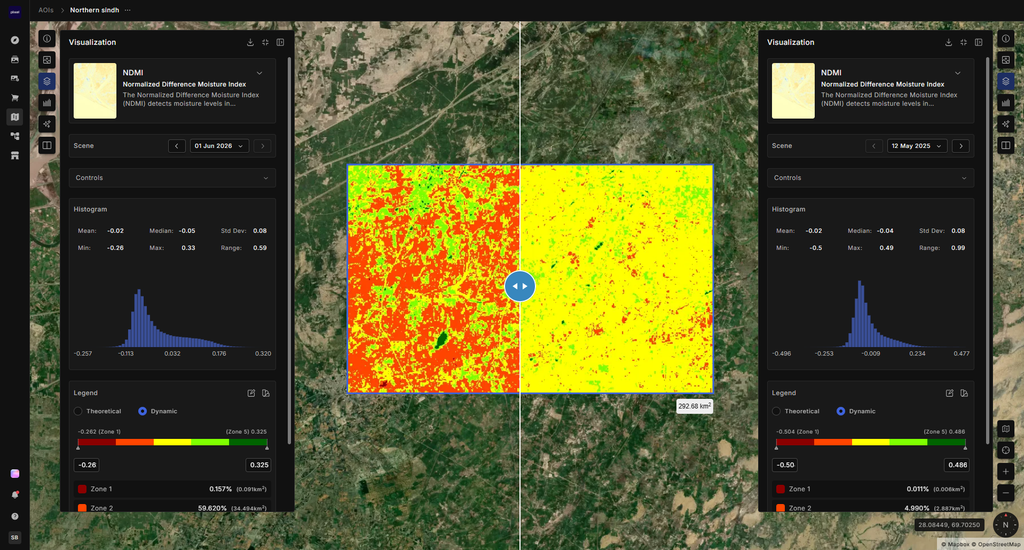This screenshot has width=1024, height=550.
Task: Toggle sidebar layout icon in left Visualization panel
Action: 280,42
